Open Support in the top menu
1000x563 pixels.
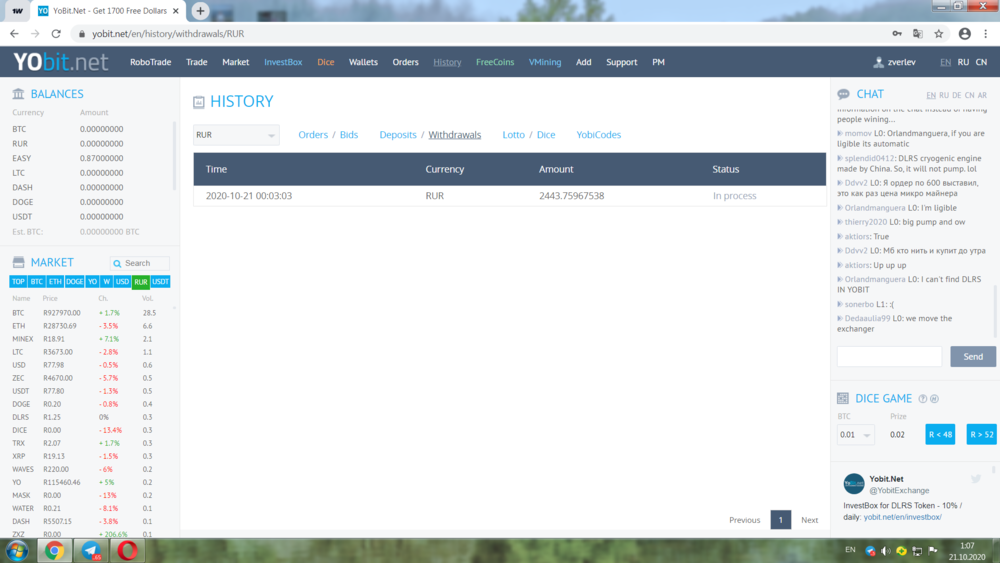click(621, 62)
